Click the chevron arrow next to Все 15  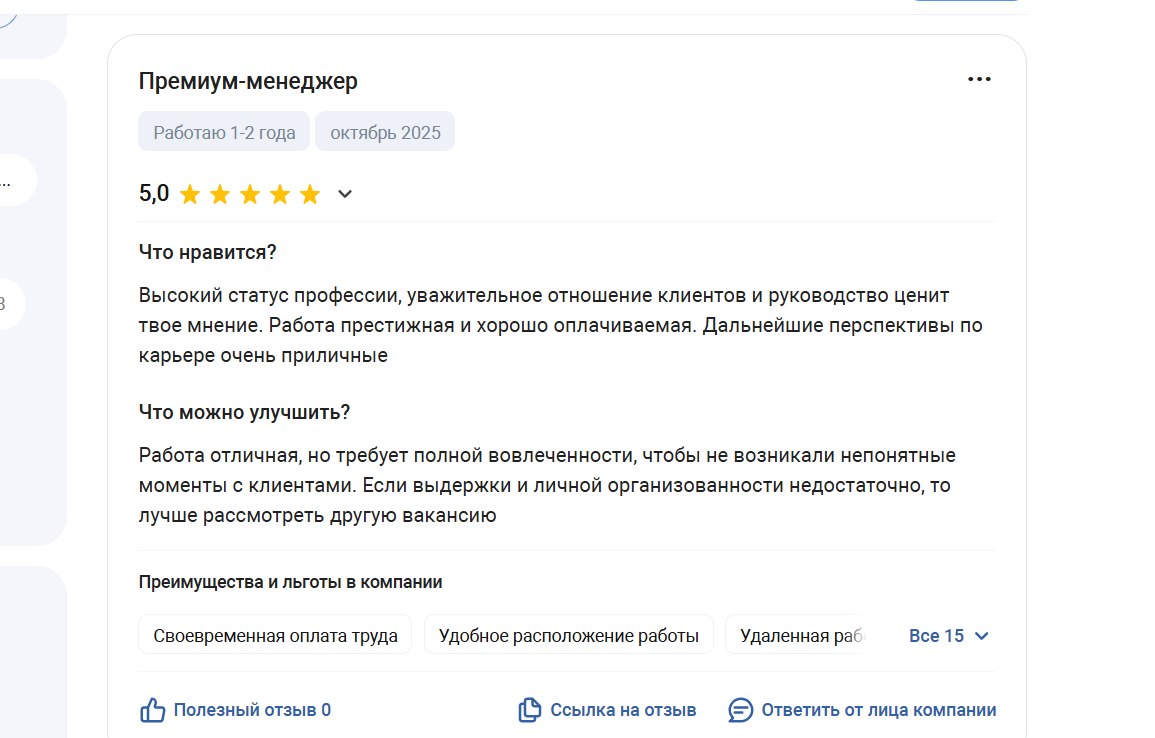click(981, 636)
